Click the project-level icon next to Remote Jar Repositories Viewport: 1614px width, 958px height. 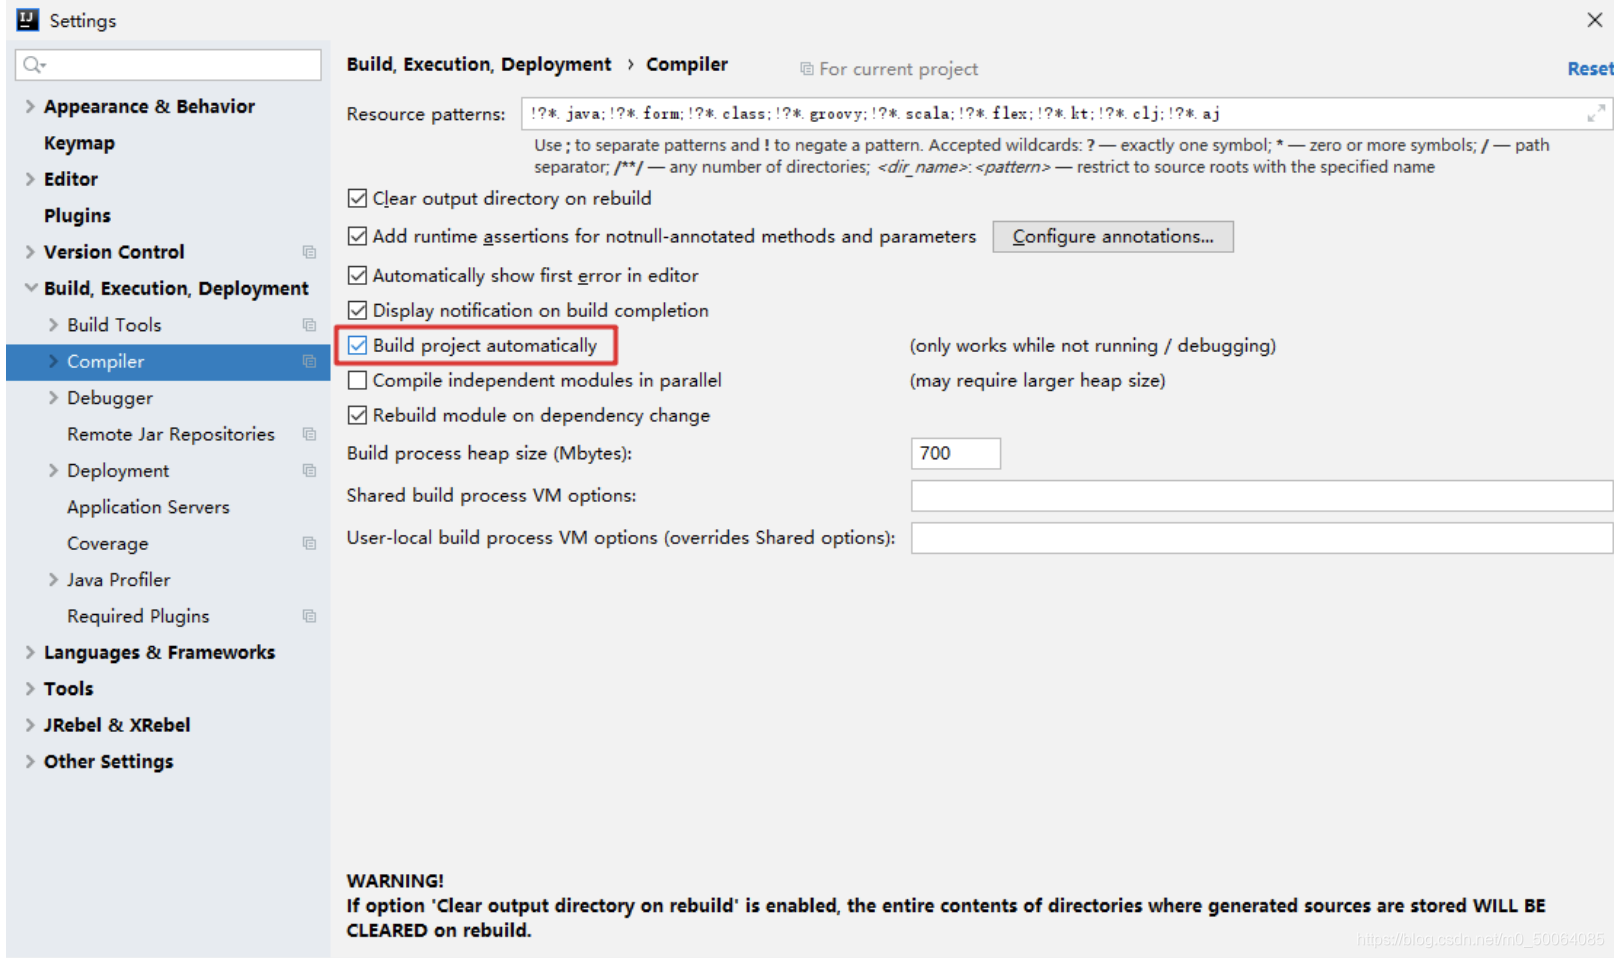[x=309, y=434]
